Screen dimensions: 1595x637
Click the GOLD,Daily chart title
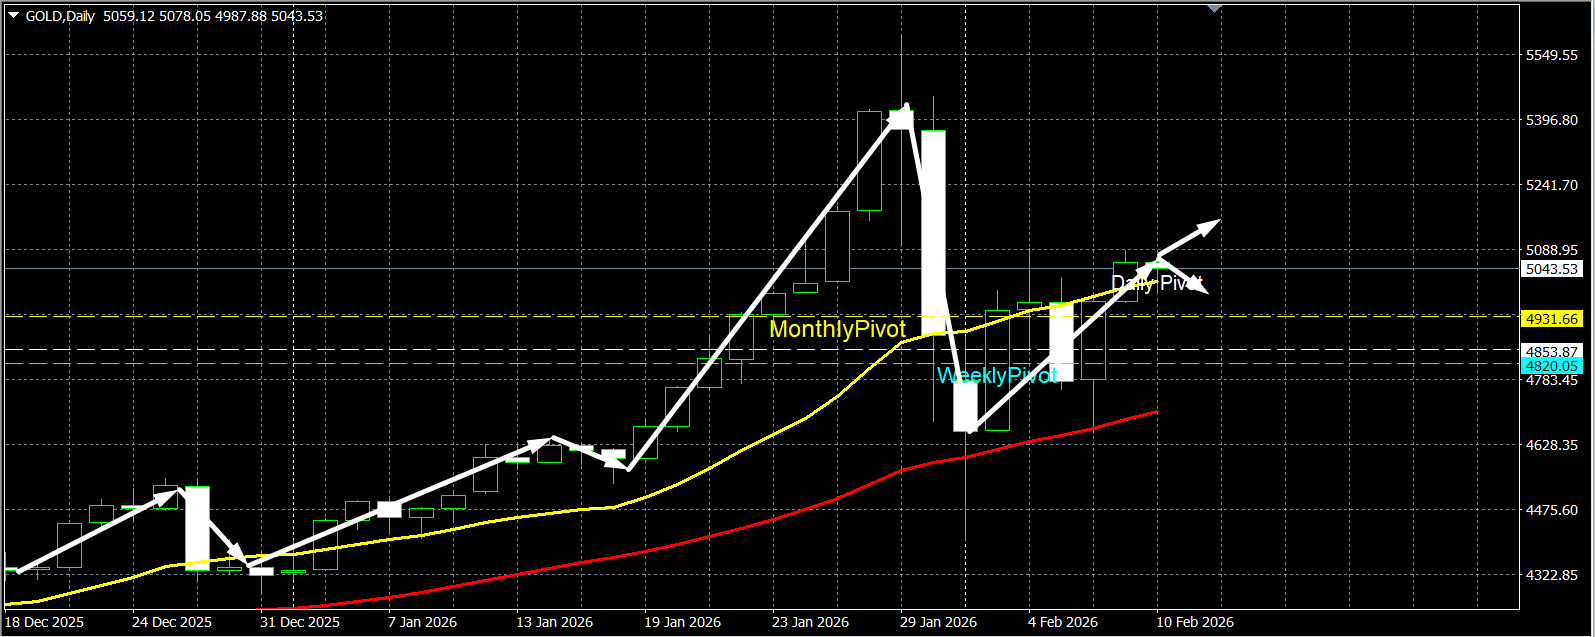coord(61,16)
